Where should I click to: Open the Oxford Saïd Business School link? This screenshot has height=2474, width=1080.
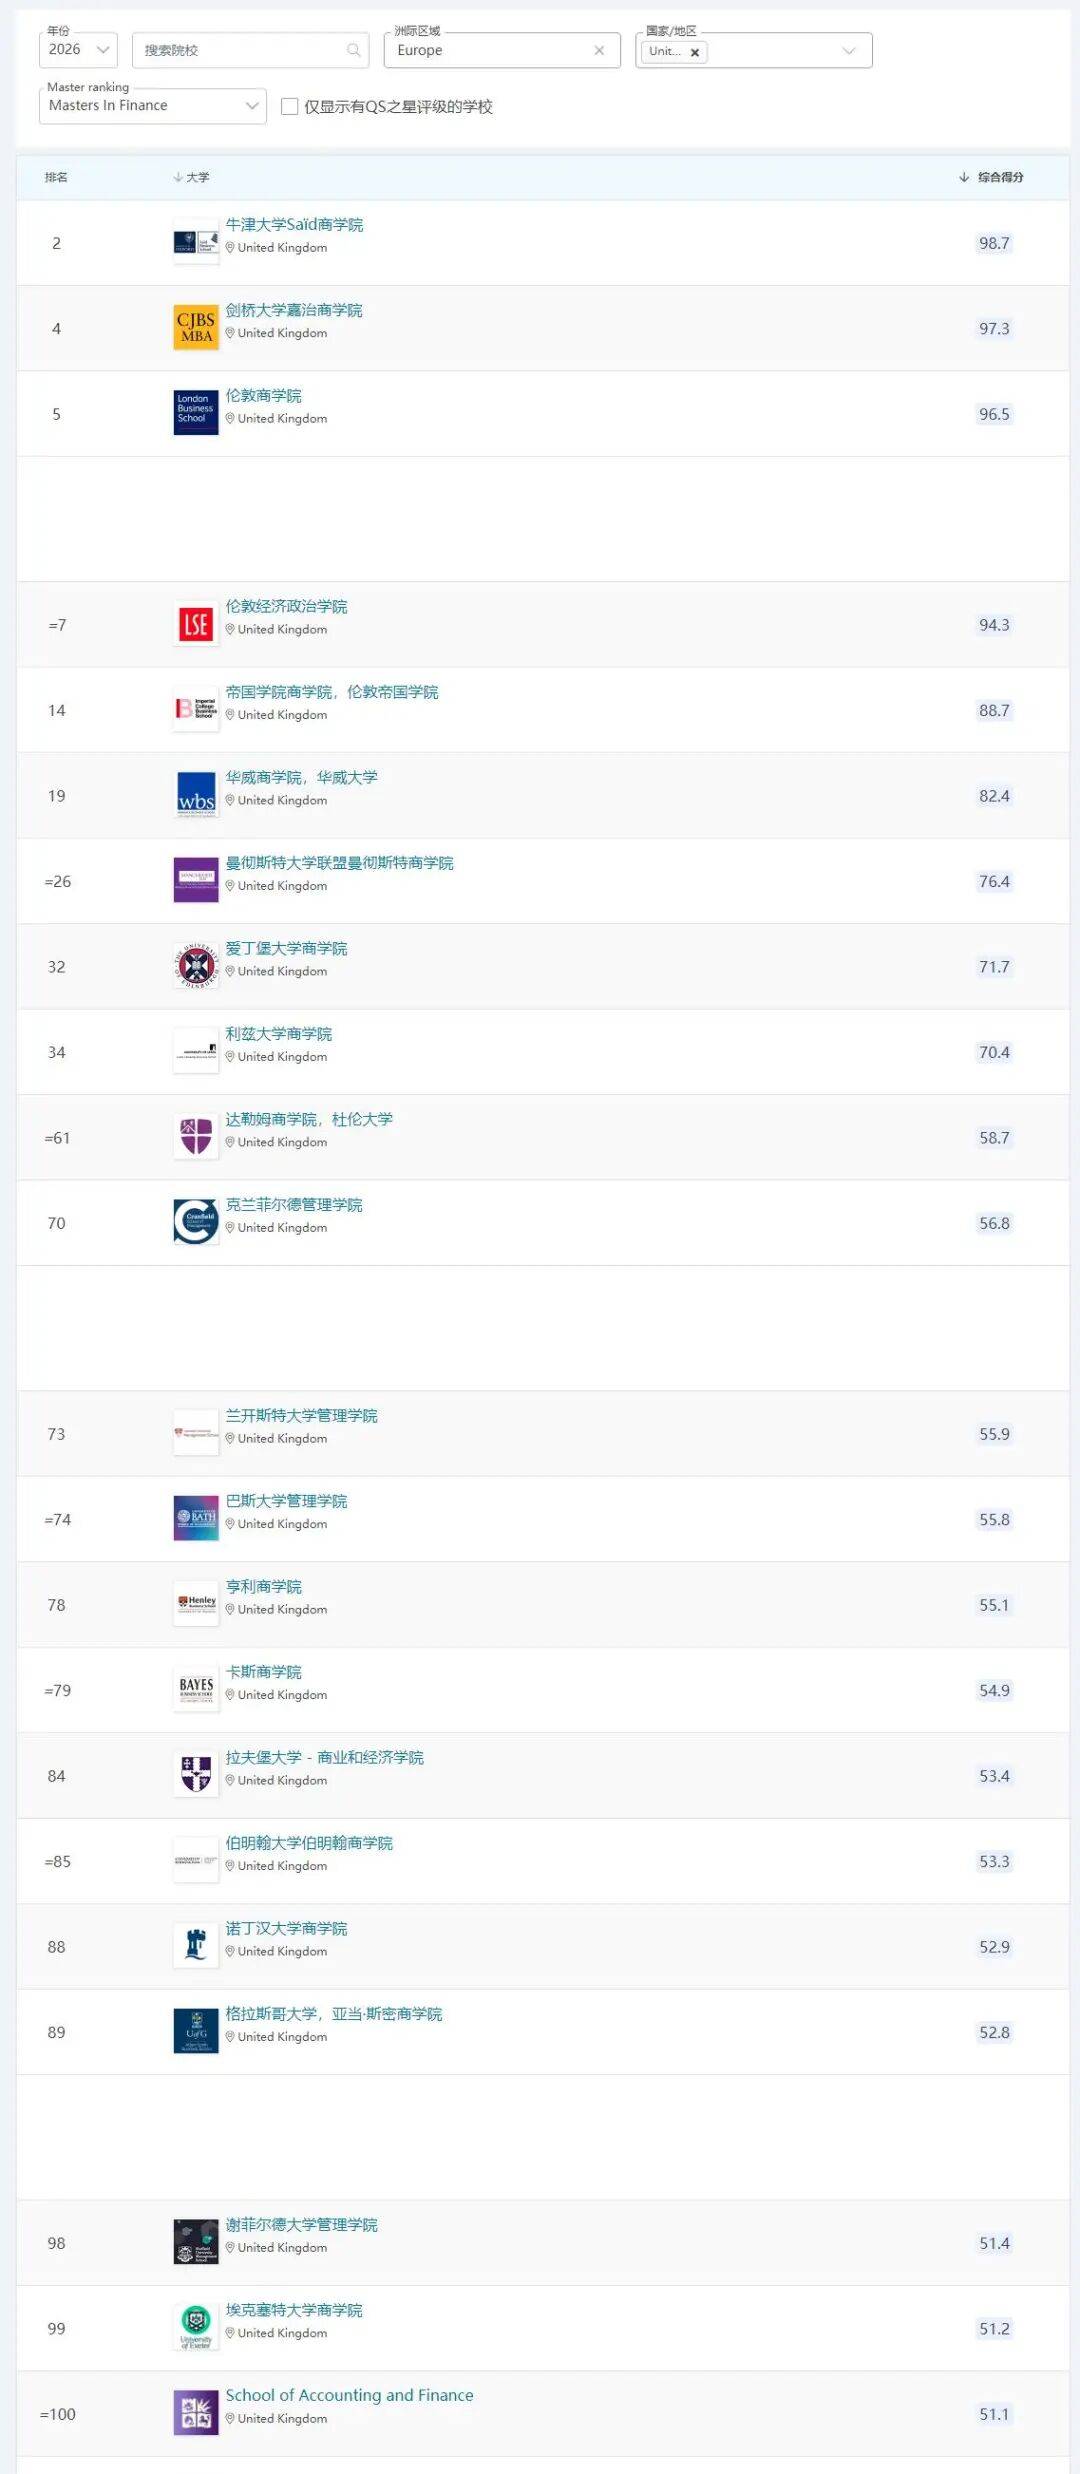coord(294,224)
